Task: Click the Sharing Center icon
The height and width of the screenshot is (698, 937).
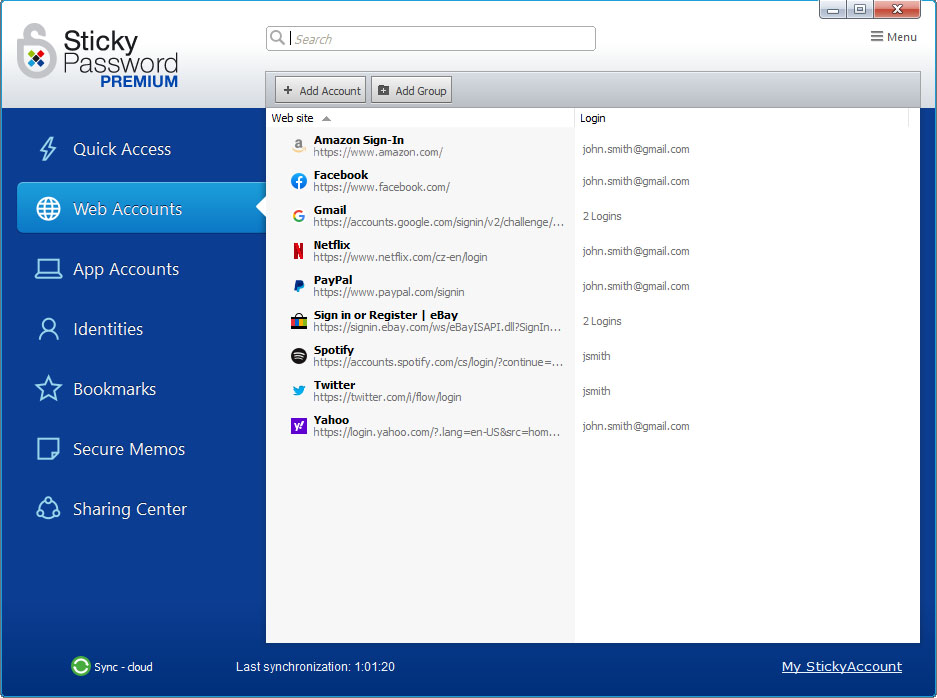Action: (x=48, y=509)
